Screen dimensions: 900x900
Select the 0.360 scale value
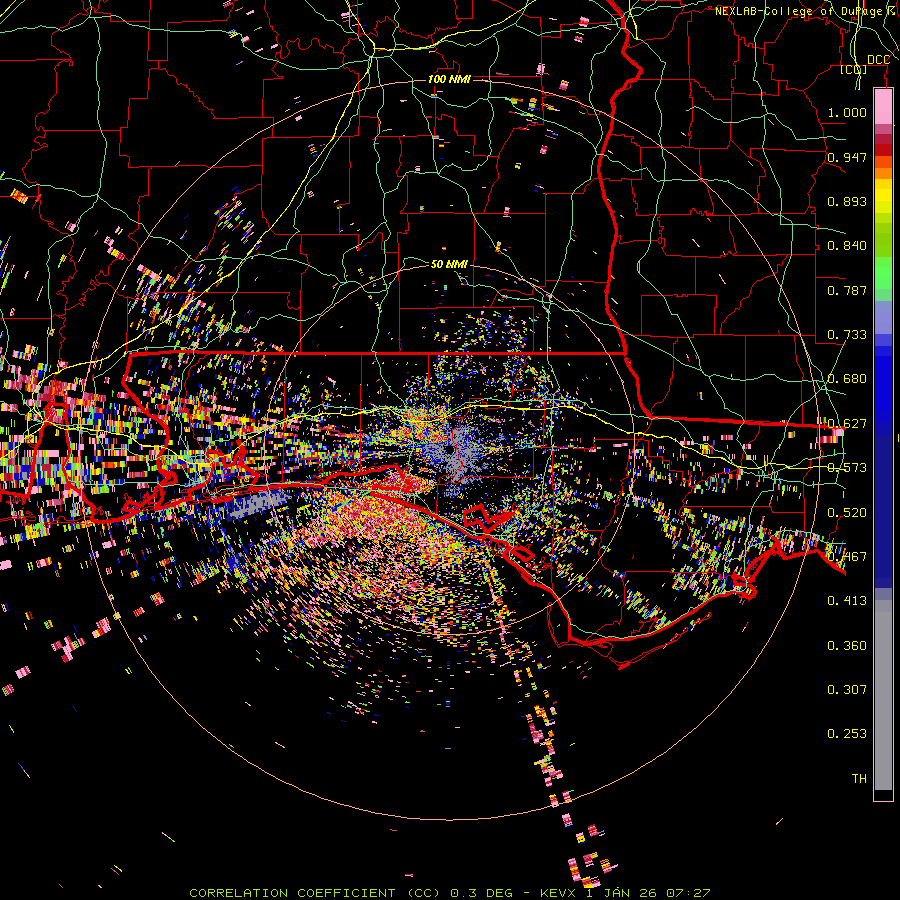847,645
